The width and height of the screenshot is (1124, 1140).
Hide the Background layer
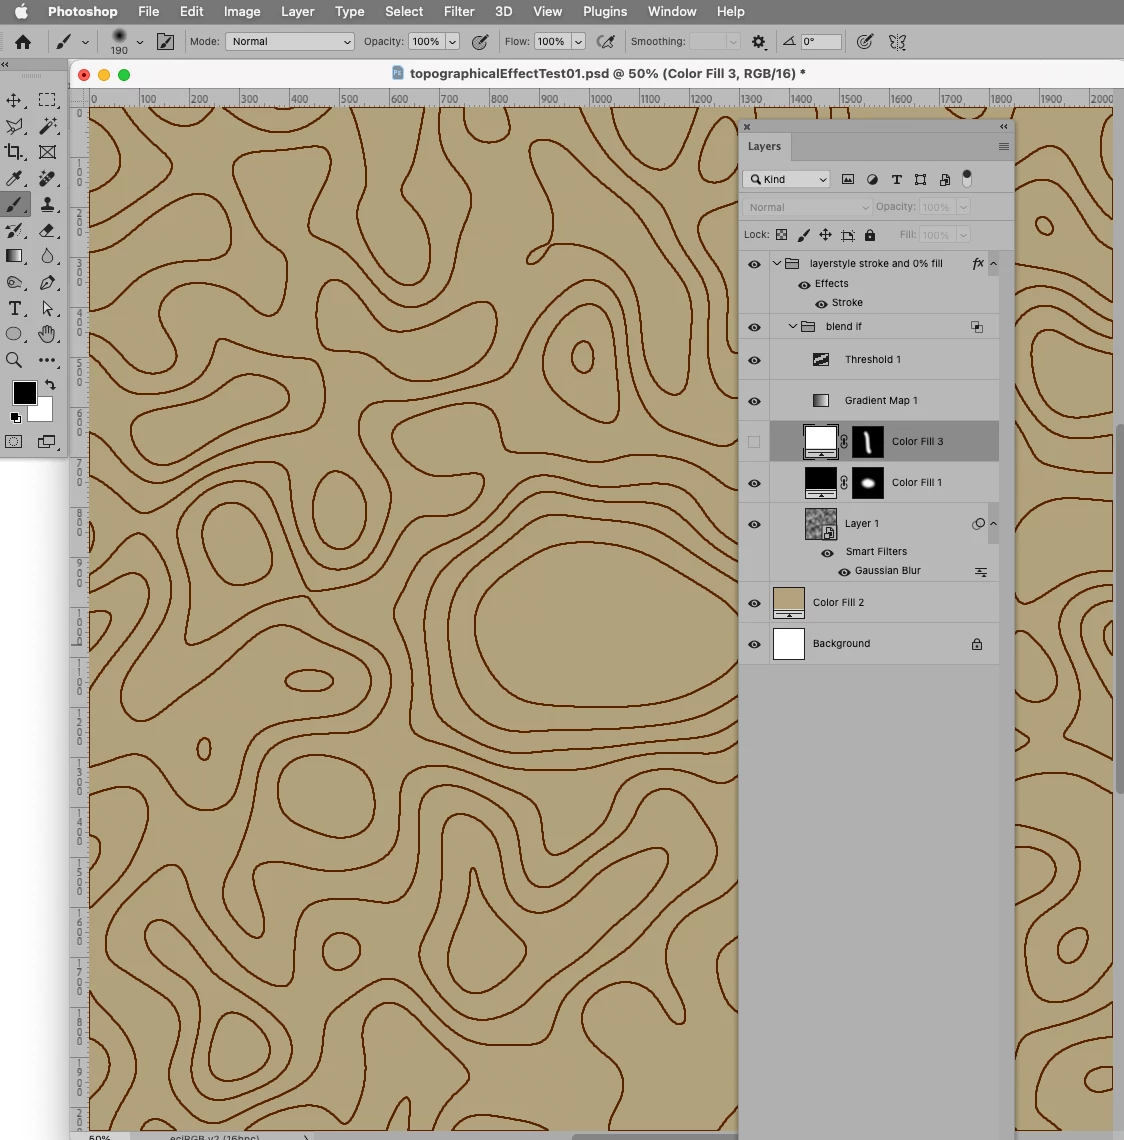[x=754, y=644]
